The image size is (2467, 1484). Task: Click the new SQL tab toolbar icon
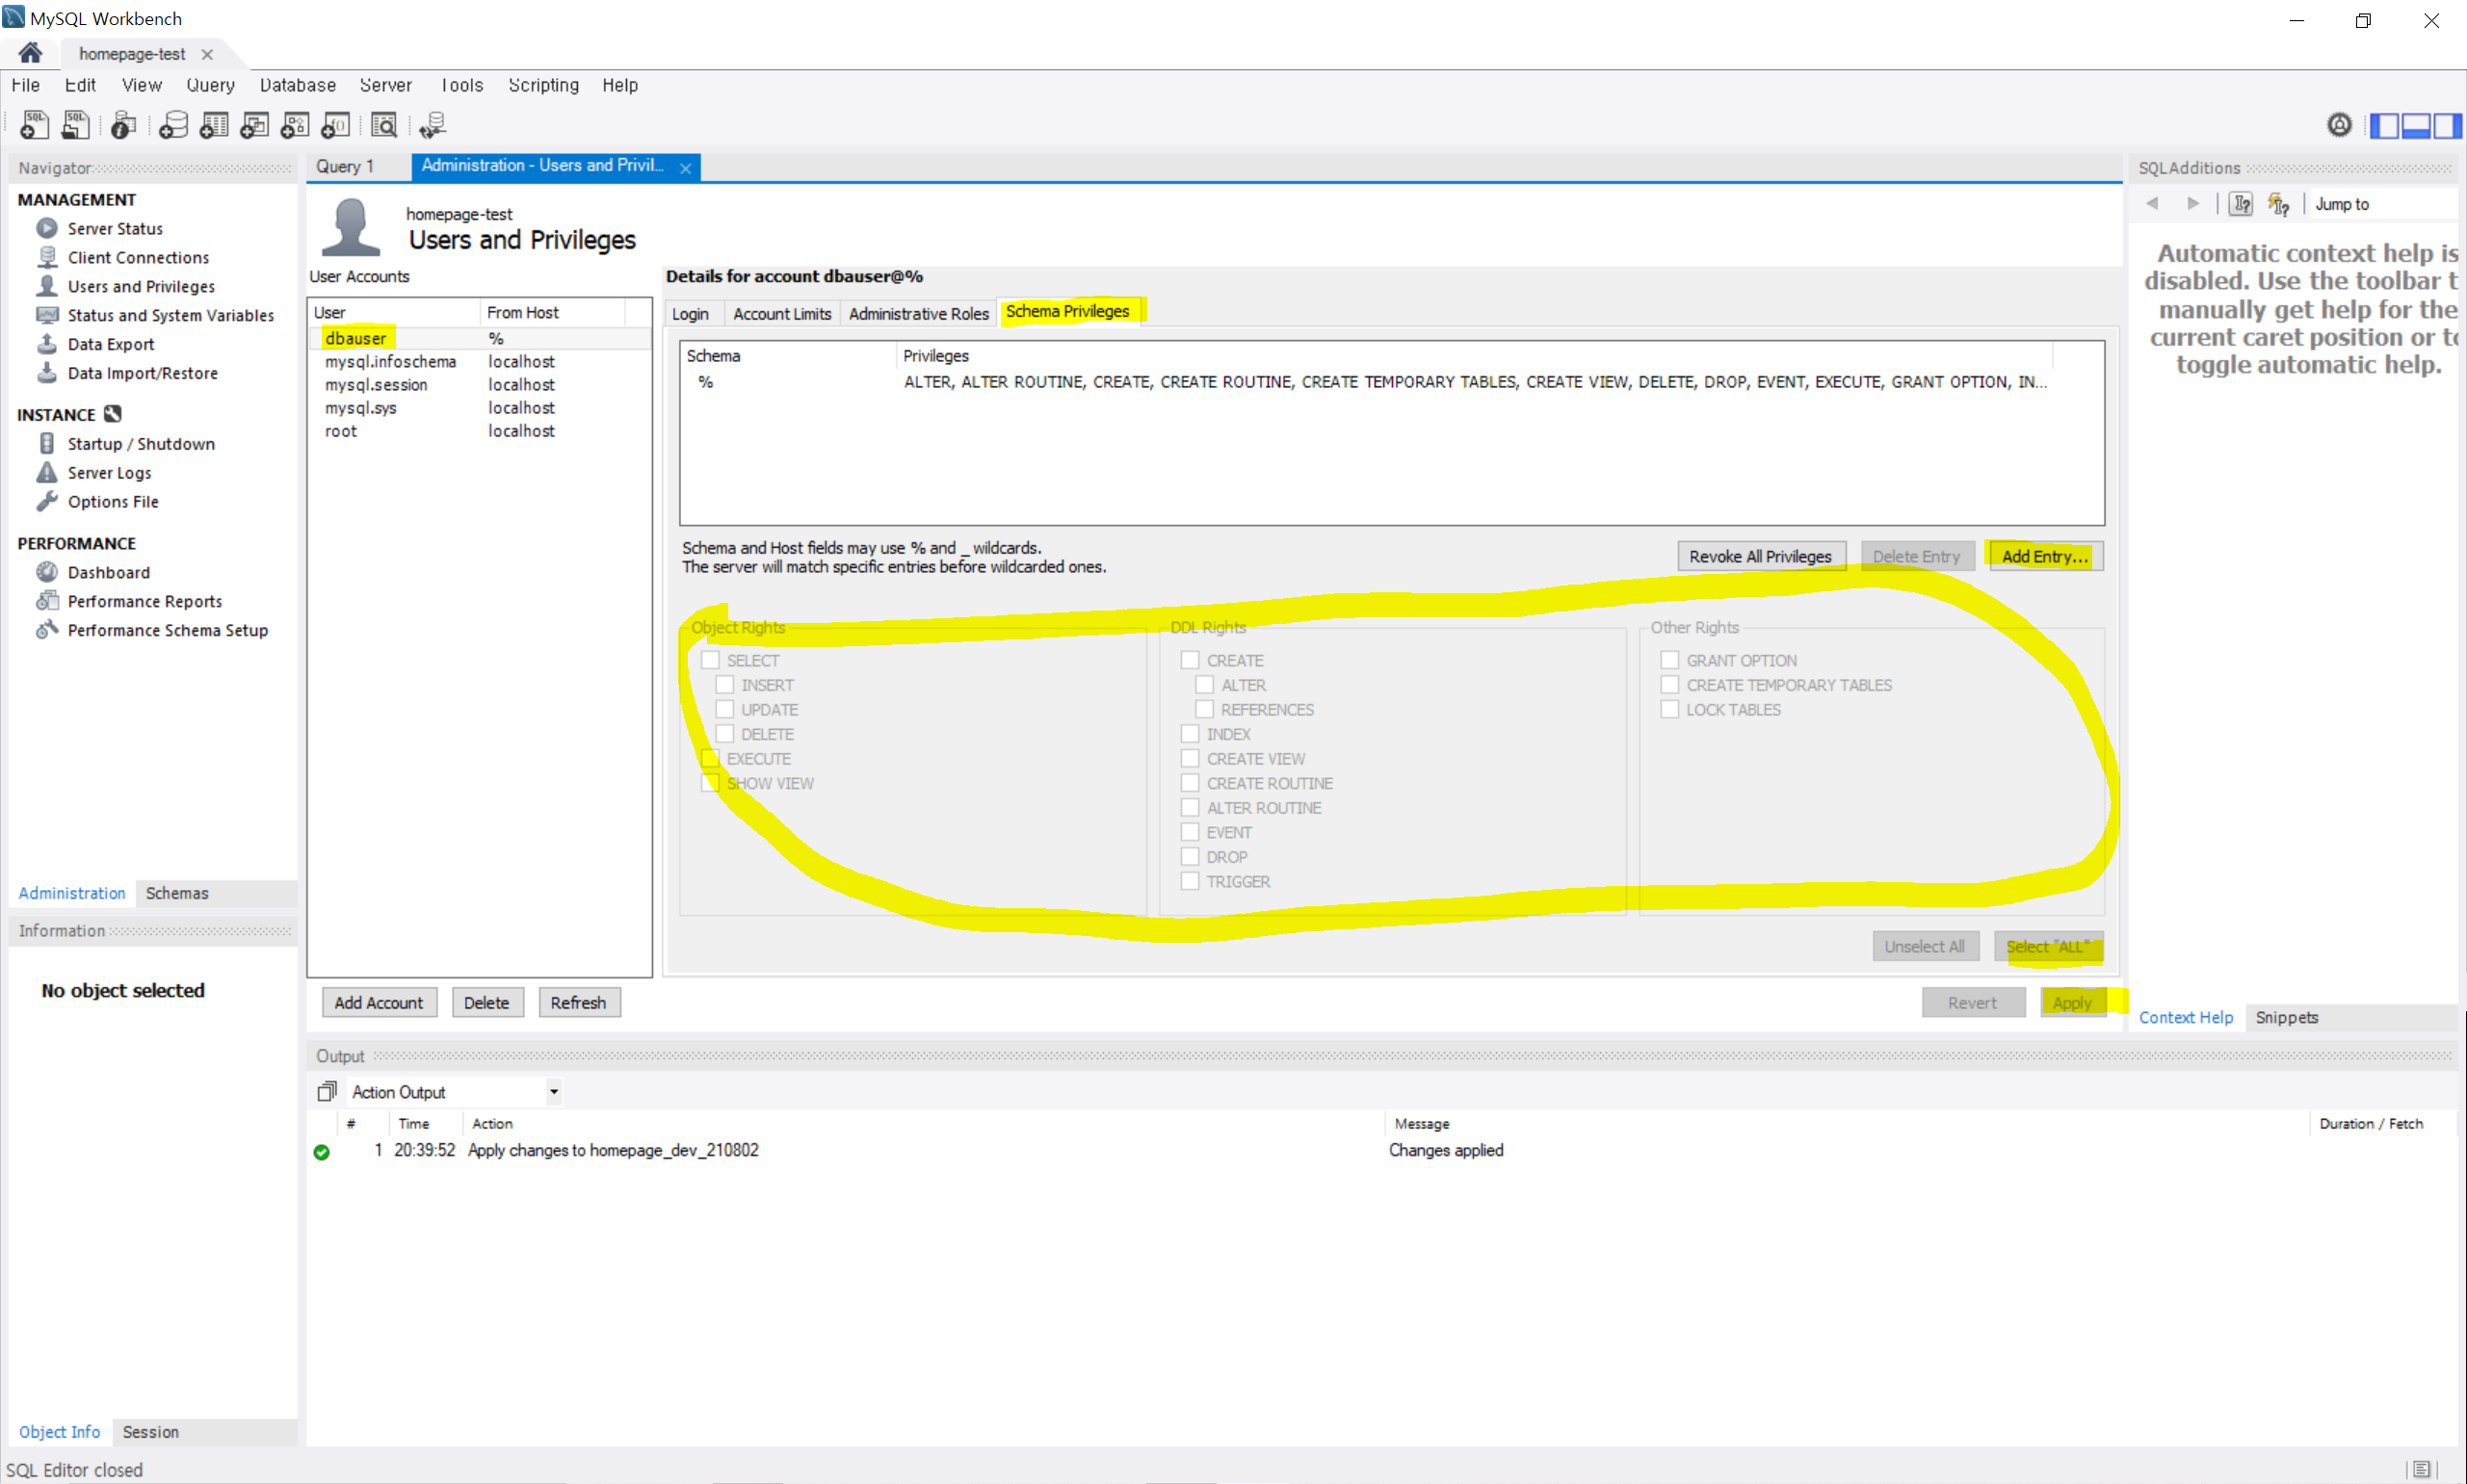pyautogui.click(x=33, y=125)
